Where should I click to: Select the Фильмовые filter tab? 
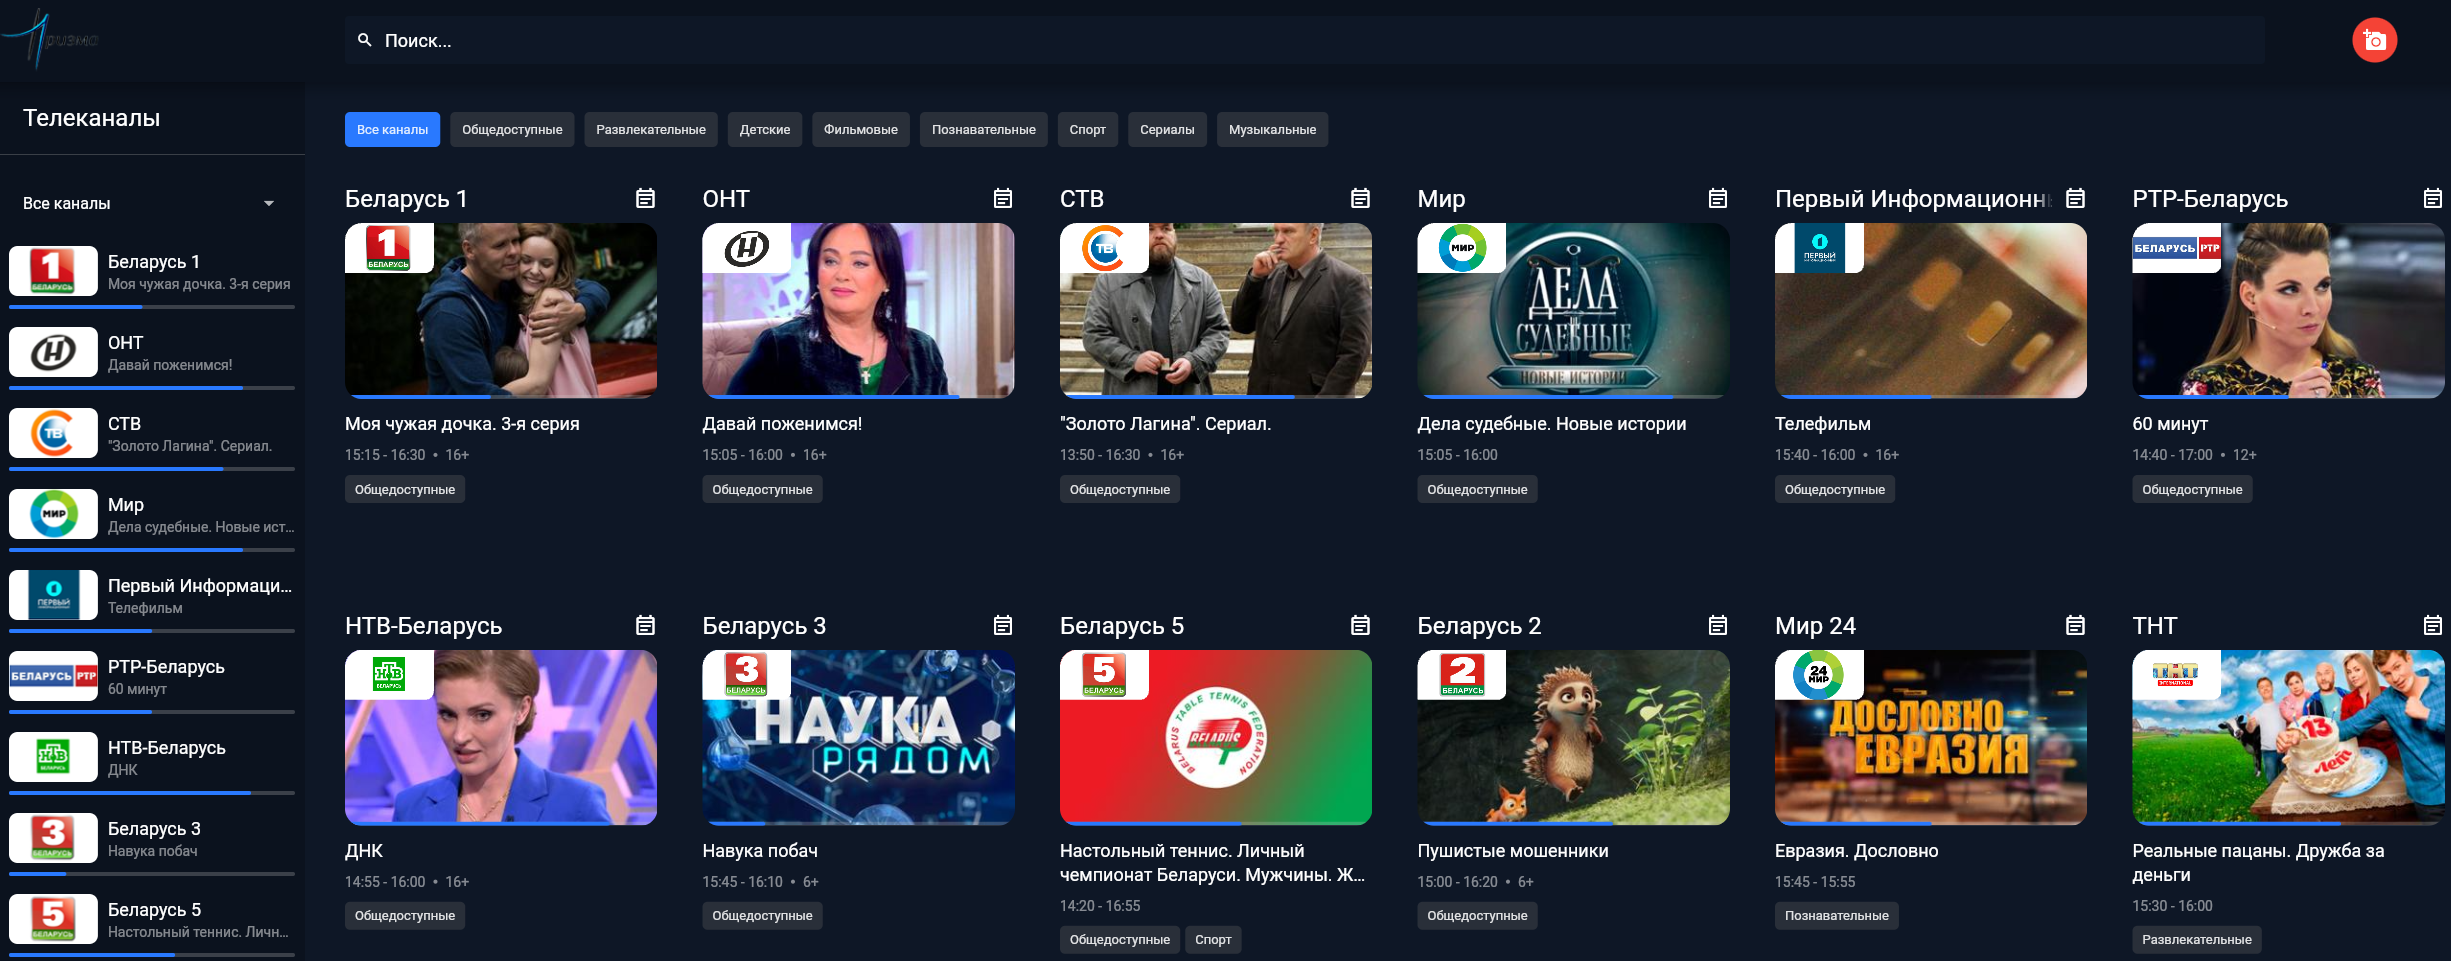(861, 129)
